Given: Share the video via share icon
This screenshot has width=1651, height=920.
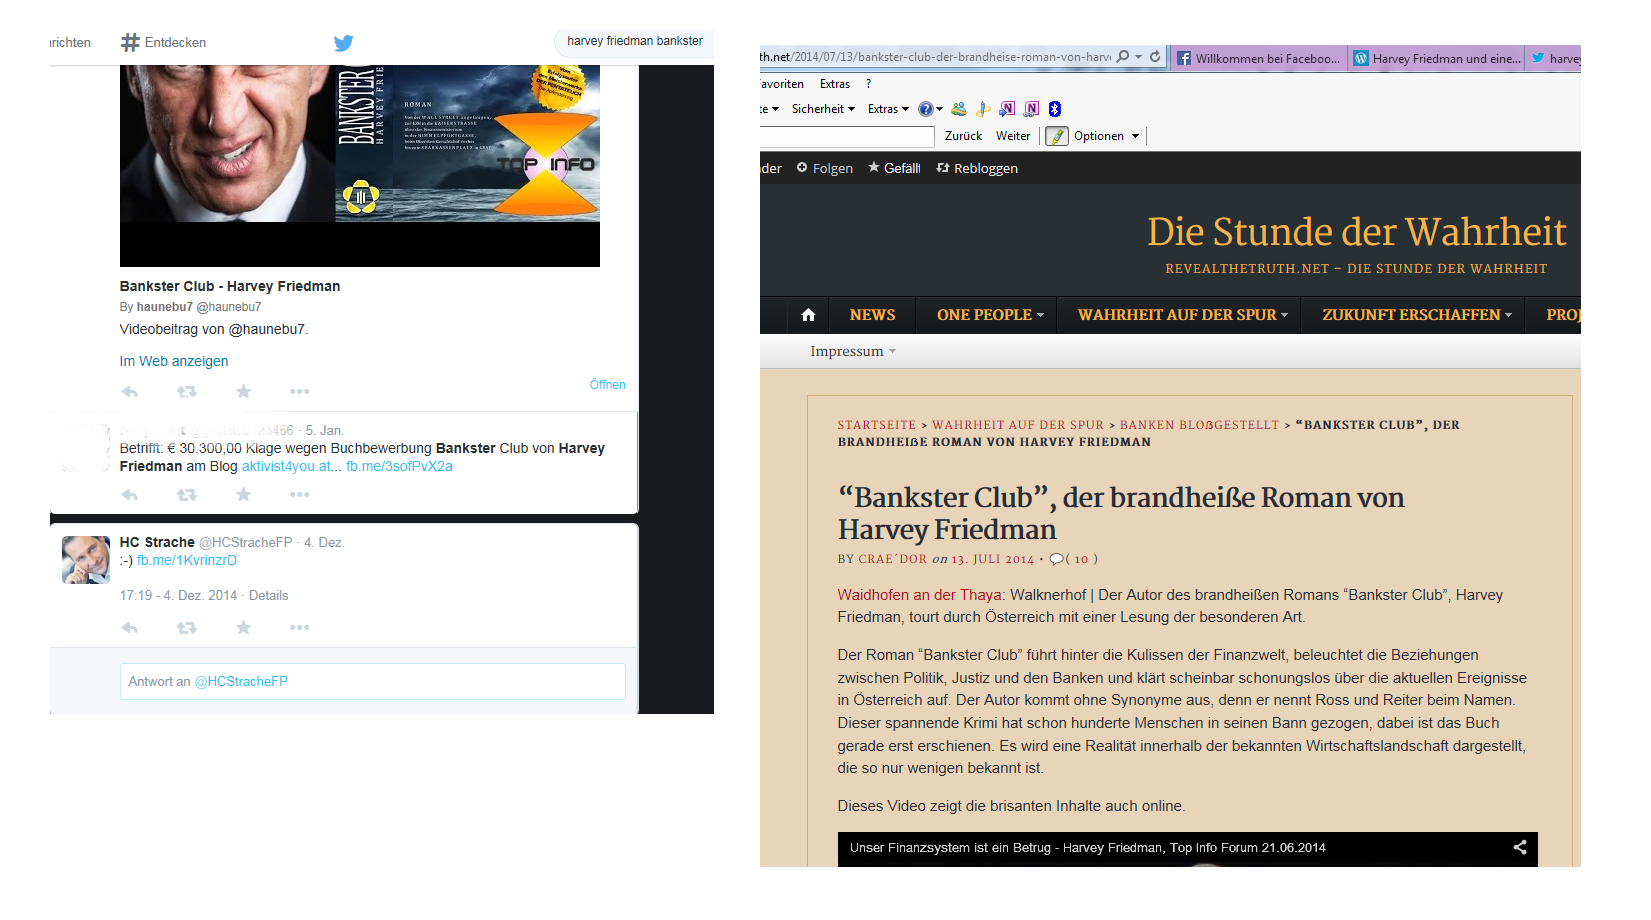Looking at the screenshot, I should [x=1519, y=847].
